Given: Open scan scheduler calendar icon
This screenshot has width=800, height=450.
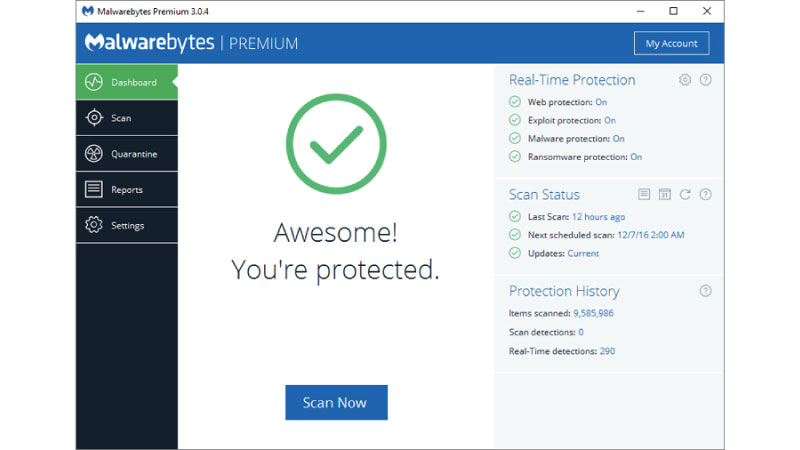Looking at the screenshot, I should 665,194.
